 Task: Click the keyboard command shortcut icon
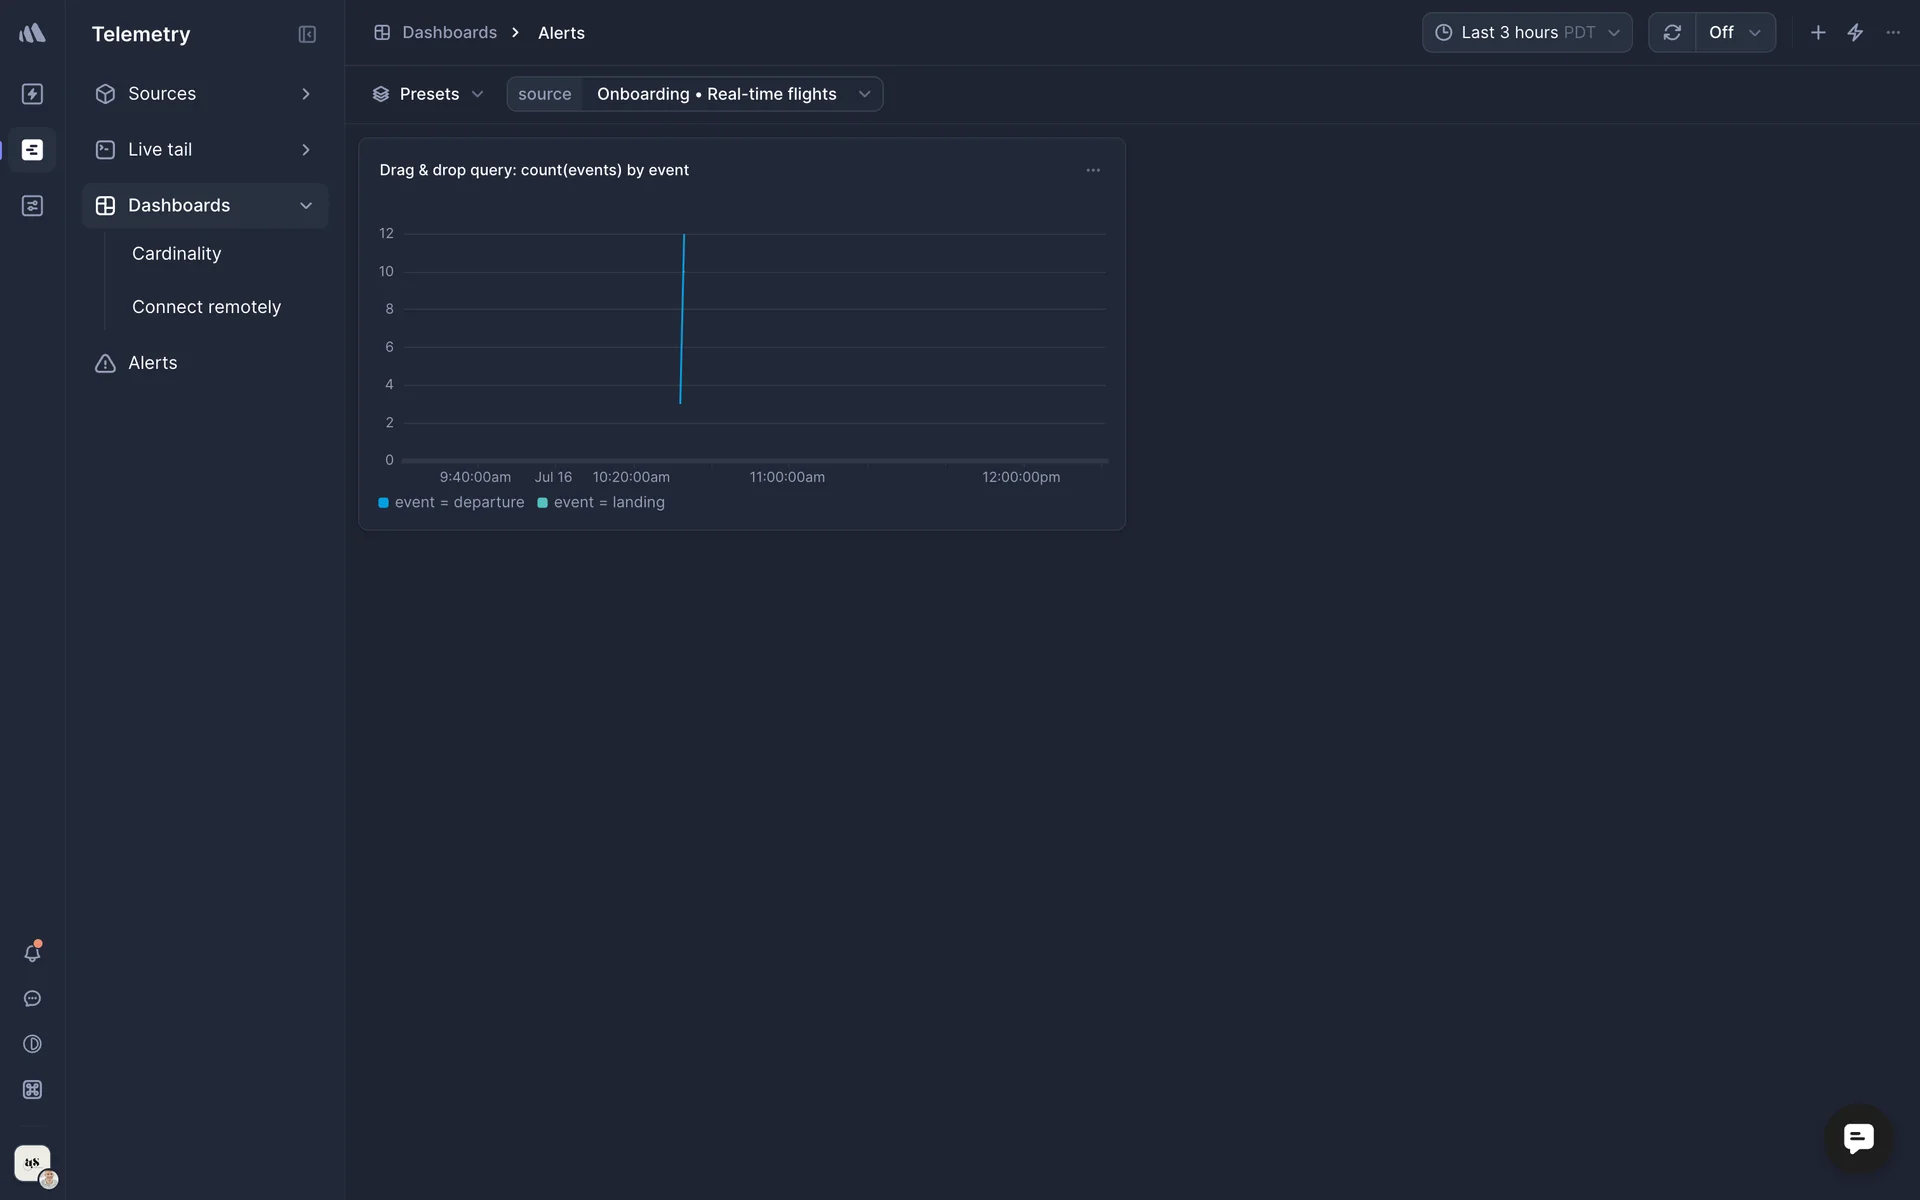coord(32,1090)
